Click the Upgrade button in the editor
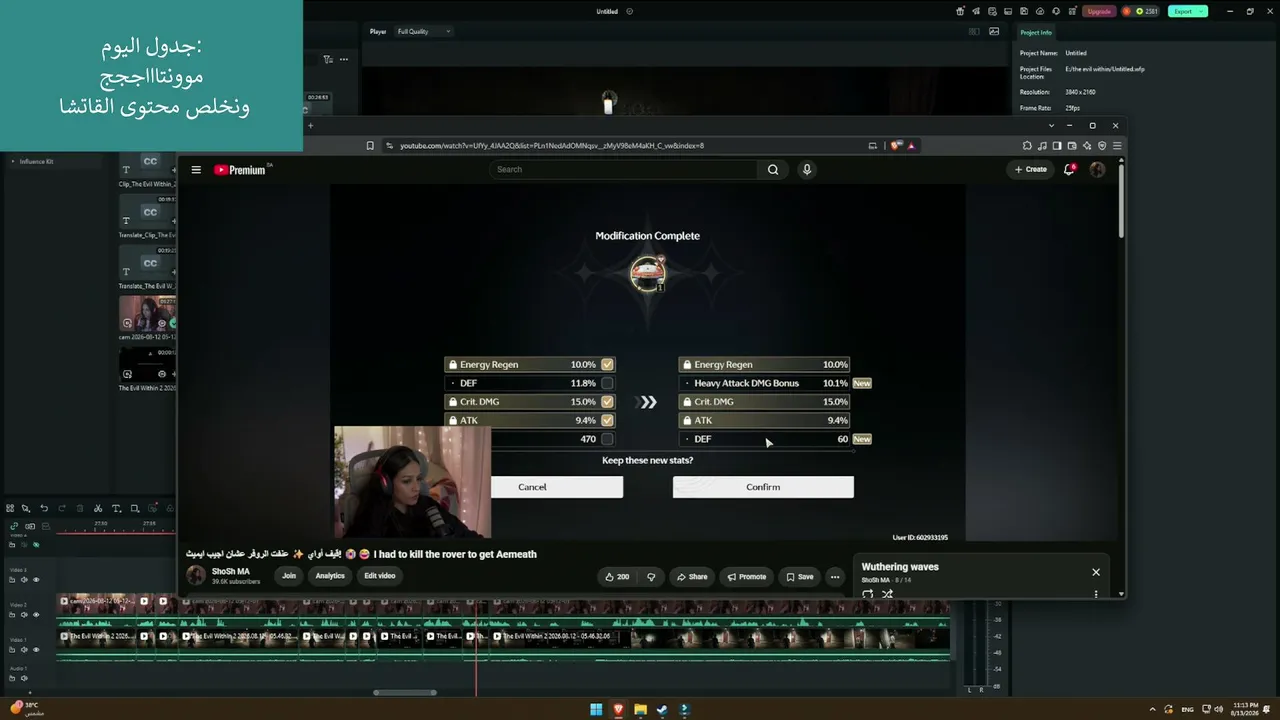 coord(1099,12)
